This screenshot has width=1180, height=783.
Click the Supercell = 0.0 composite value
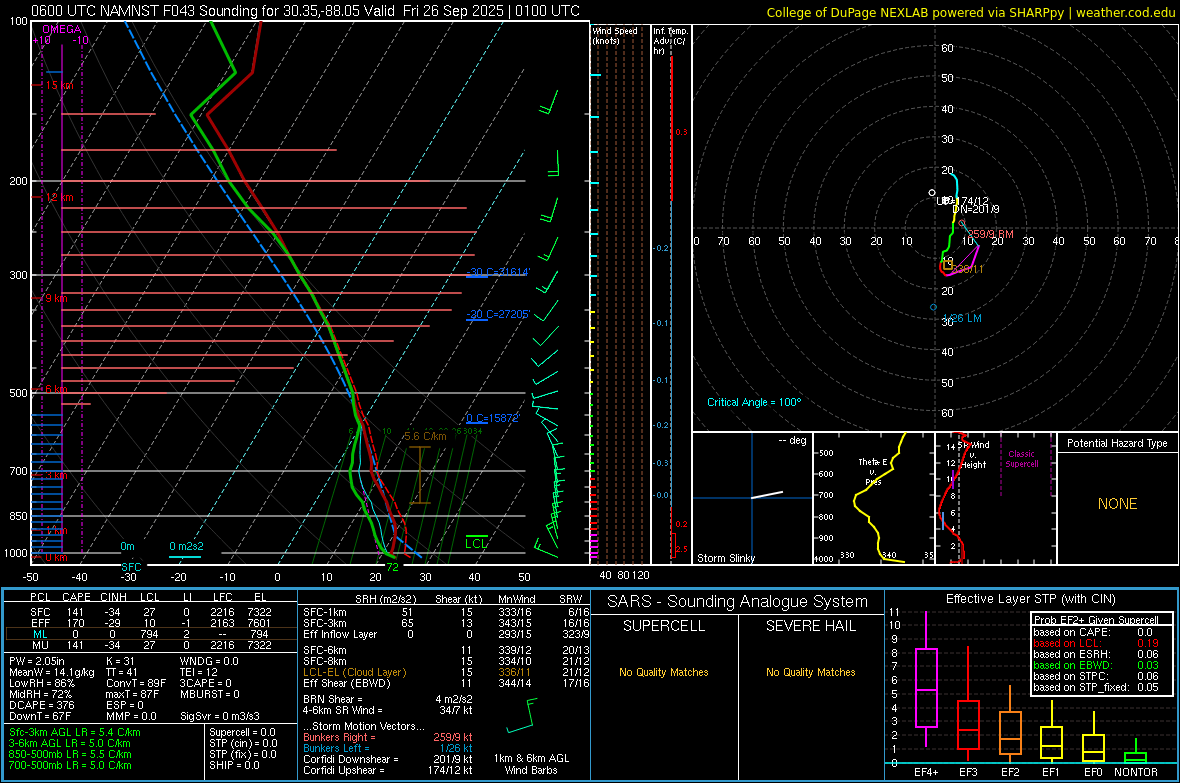(242, 732)
